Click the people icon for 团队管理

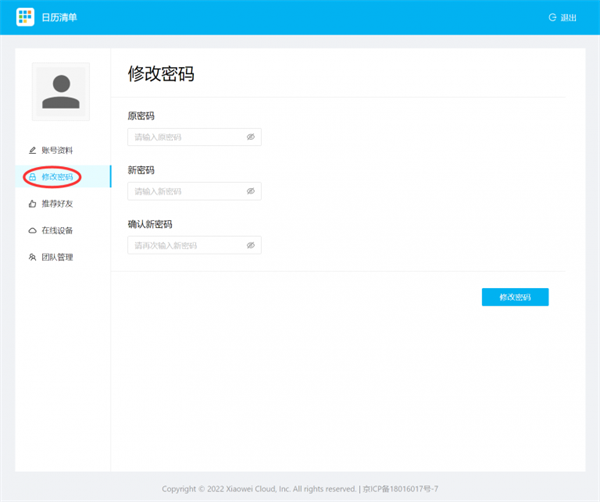point(32,258)
